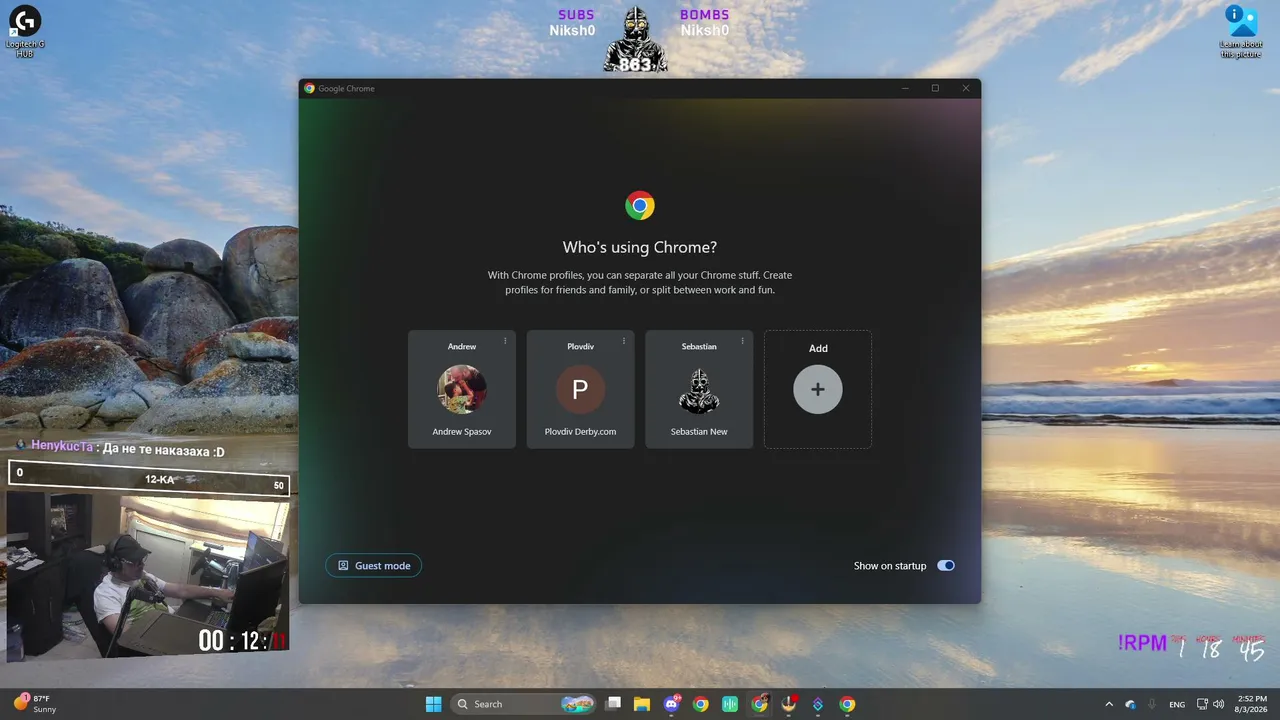Close the Google Chrome profile picker window

tap(966, 88)
